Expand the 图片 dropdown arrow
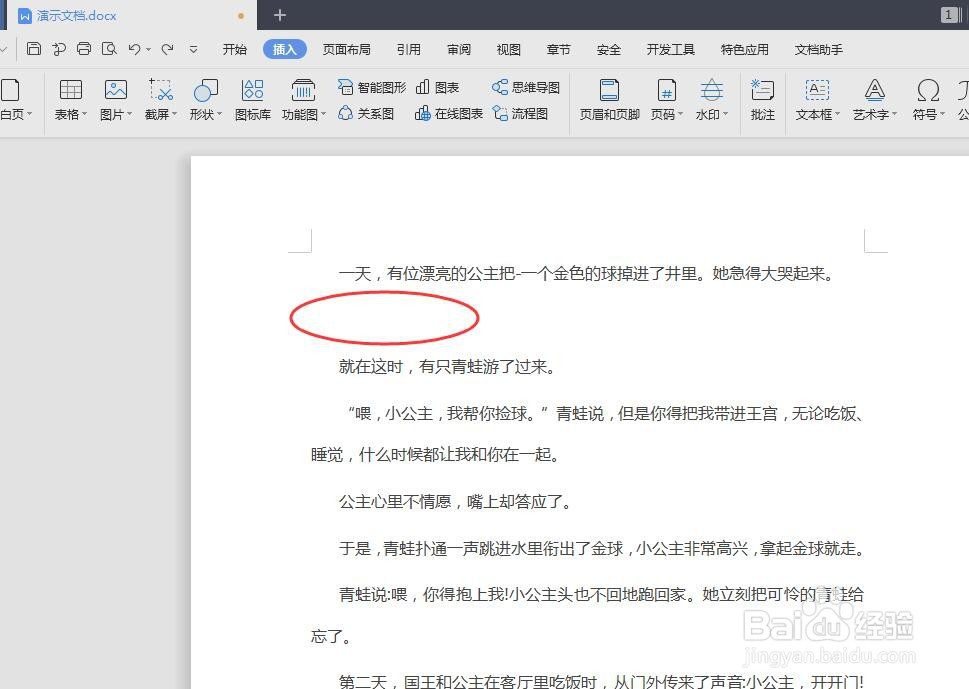Viewport: 969px width, 689px height. tap(130, 114)
